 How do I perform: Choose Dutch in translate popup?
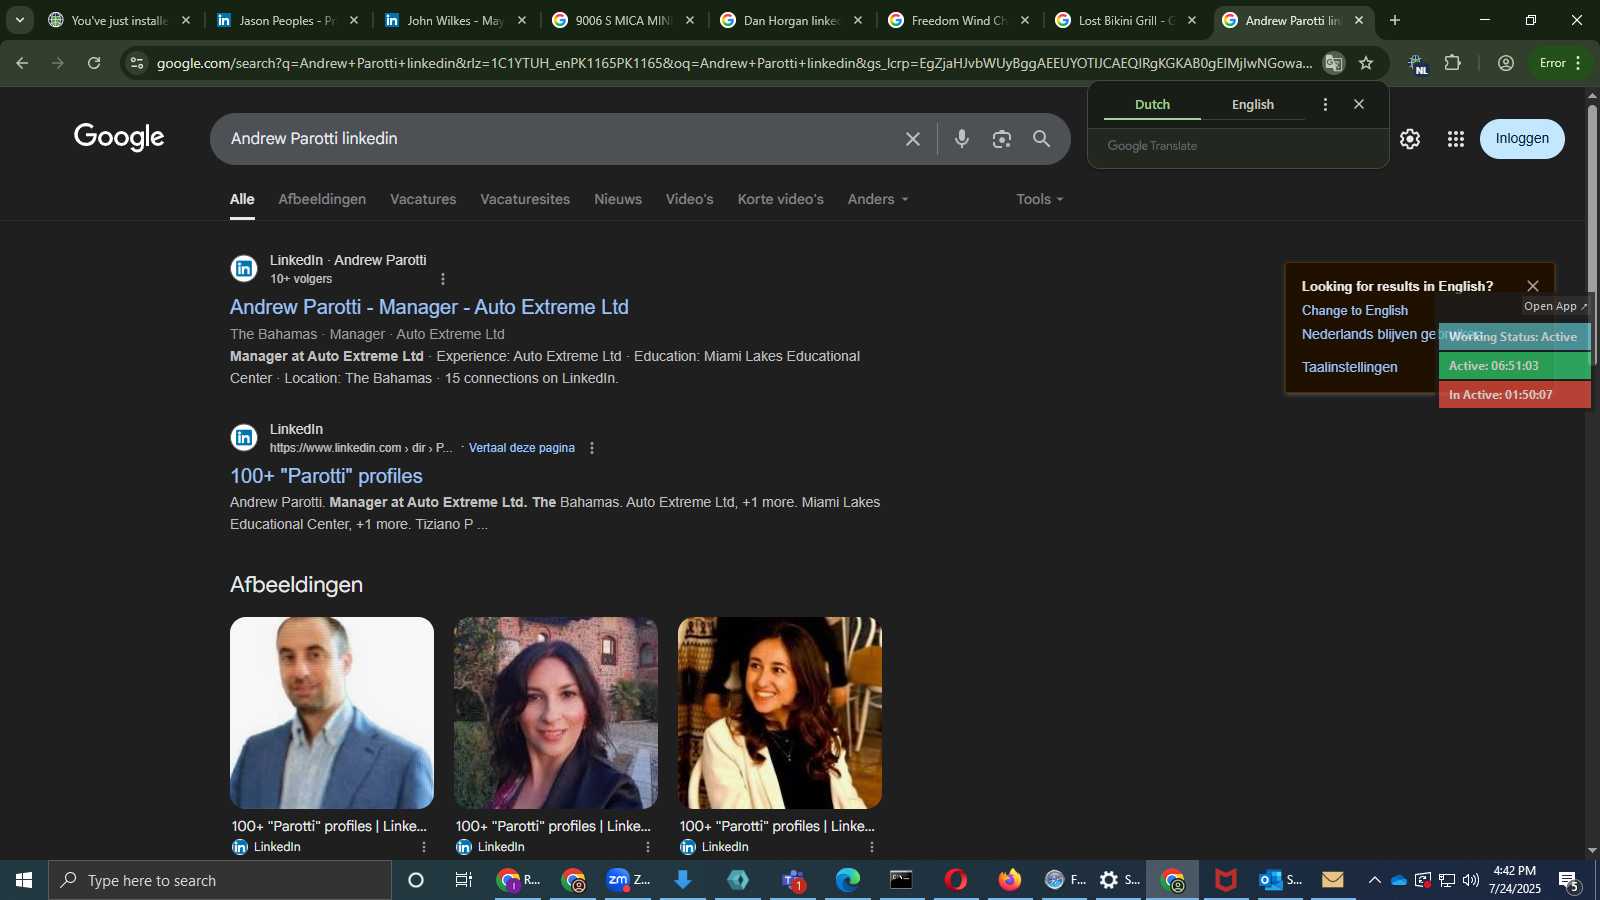(x=1152, y=104)
